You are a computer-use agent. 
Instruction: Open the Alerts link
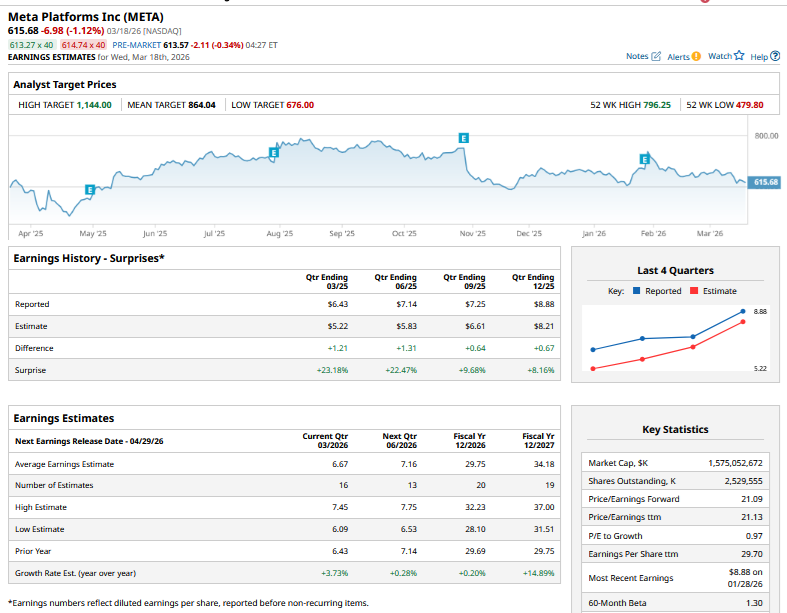tap(677, 57)
